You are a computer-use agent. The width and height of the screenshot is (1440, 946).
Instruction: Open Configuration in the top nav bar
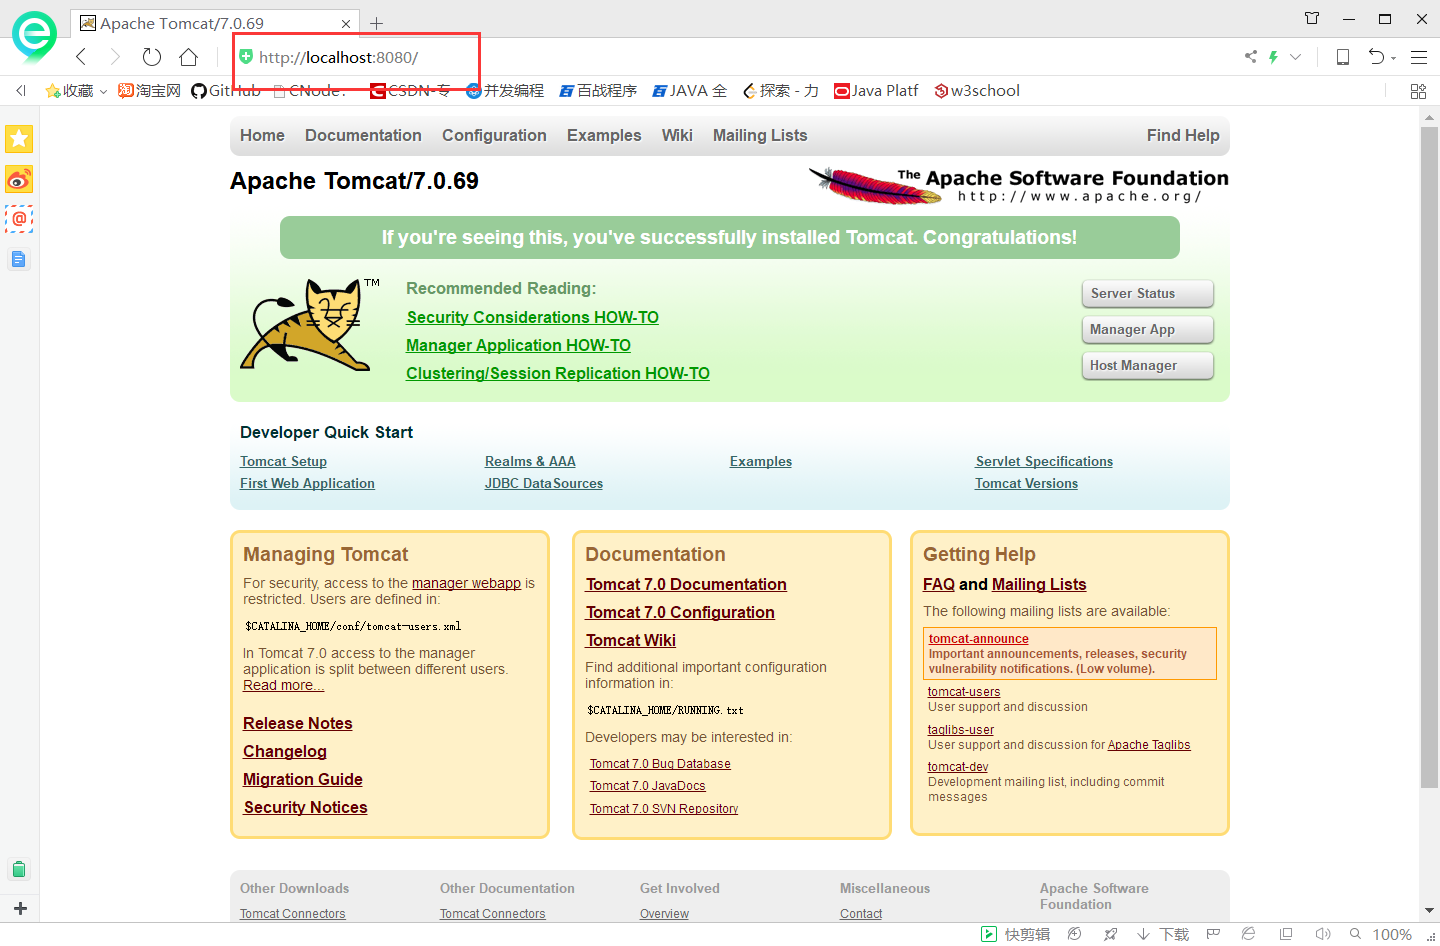(494, 136)
